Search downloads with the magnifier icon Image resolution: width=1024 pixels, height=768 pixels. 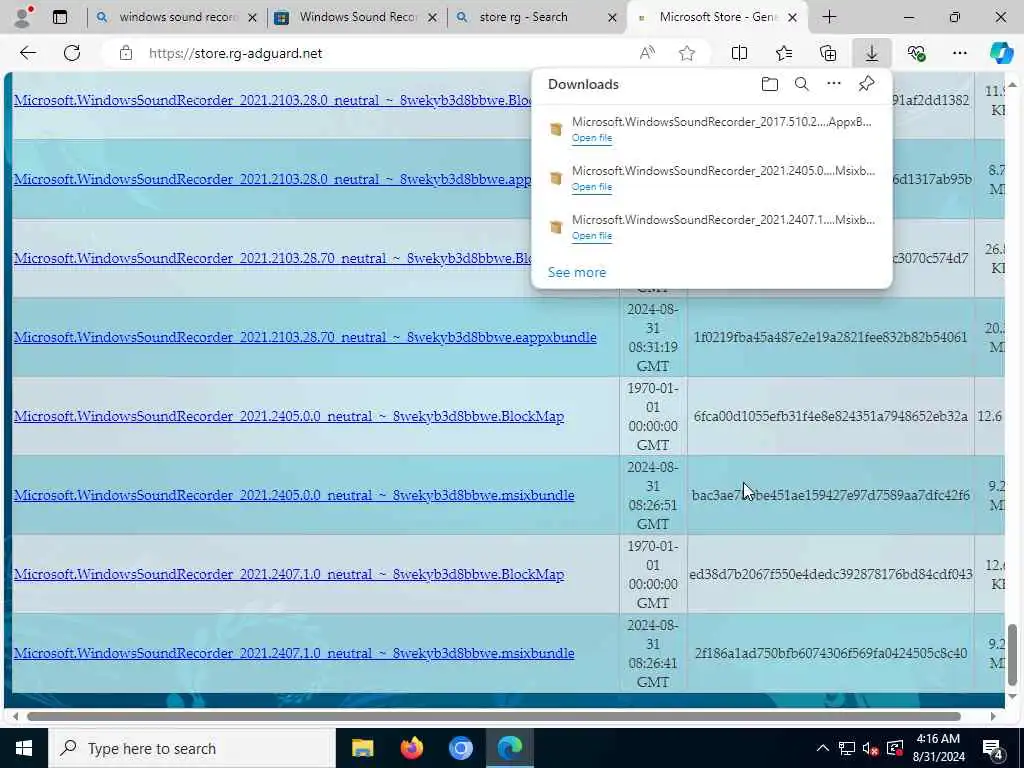[x=801, y=84]
